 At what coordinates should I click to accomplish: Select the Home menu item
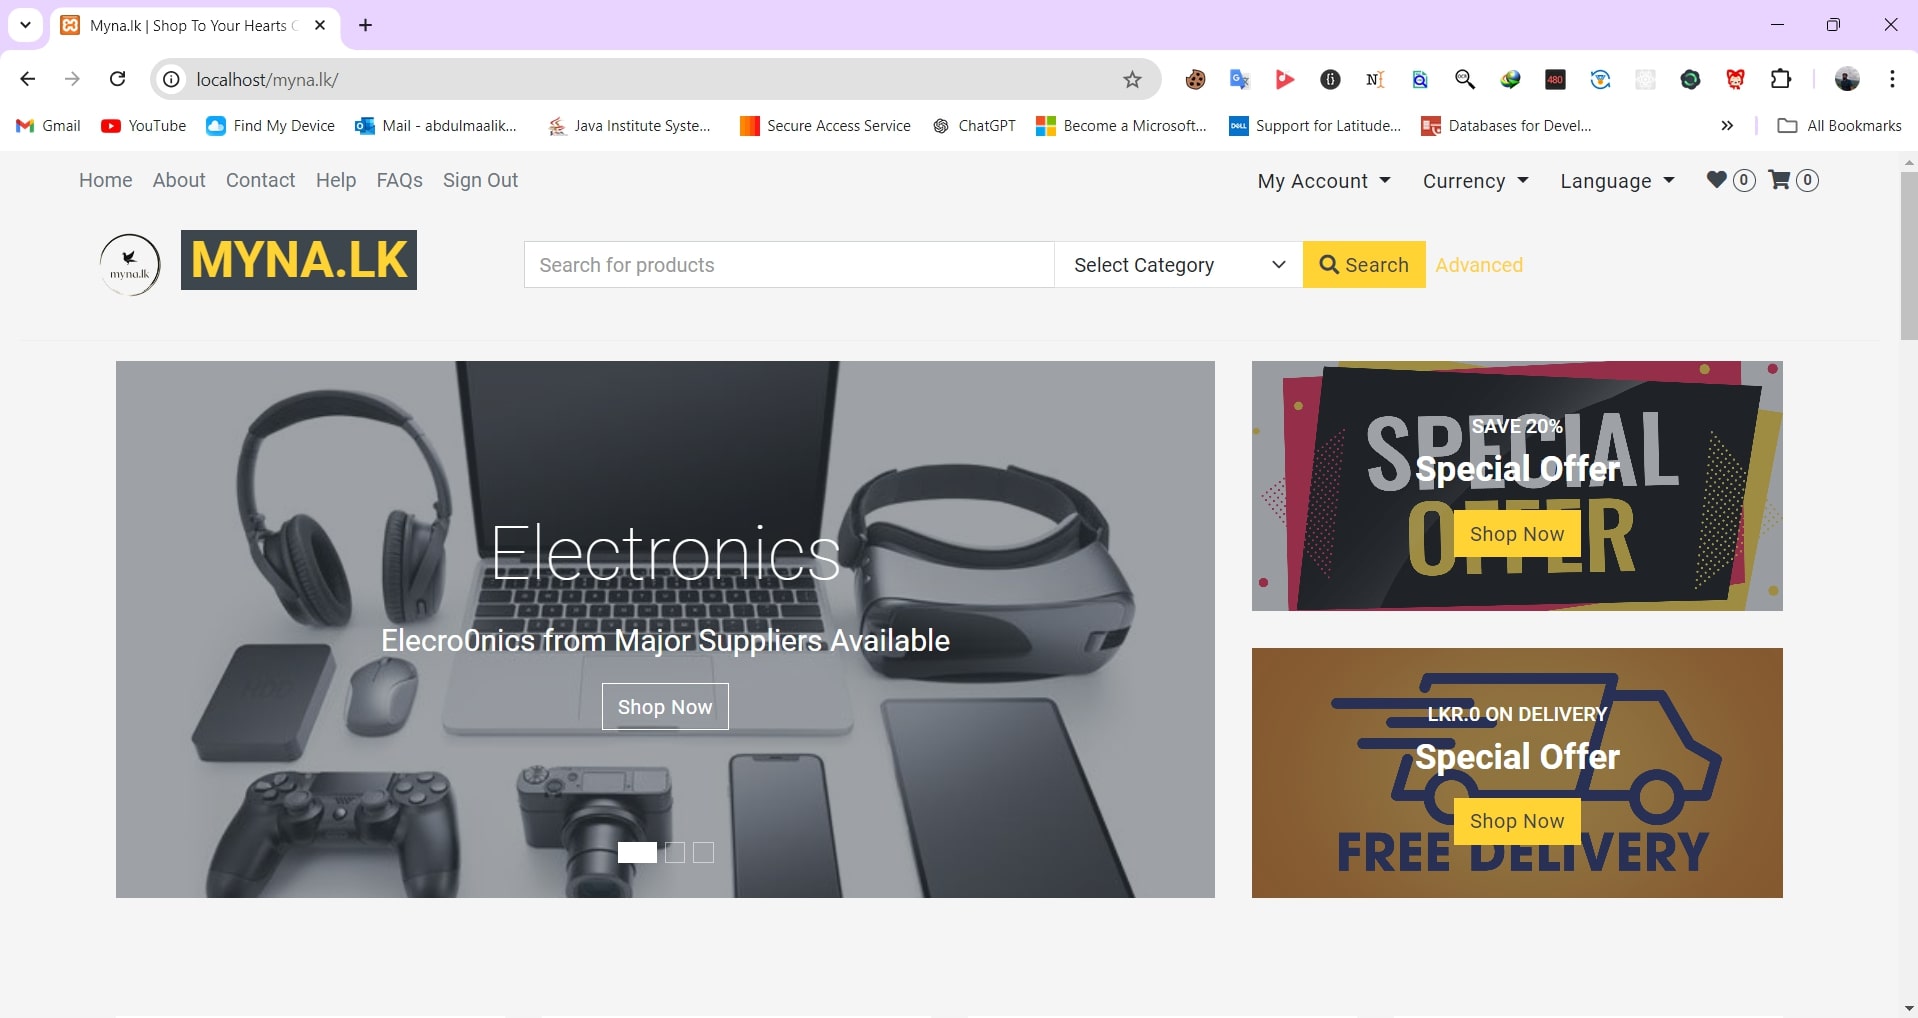tap(105, 180)
